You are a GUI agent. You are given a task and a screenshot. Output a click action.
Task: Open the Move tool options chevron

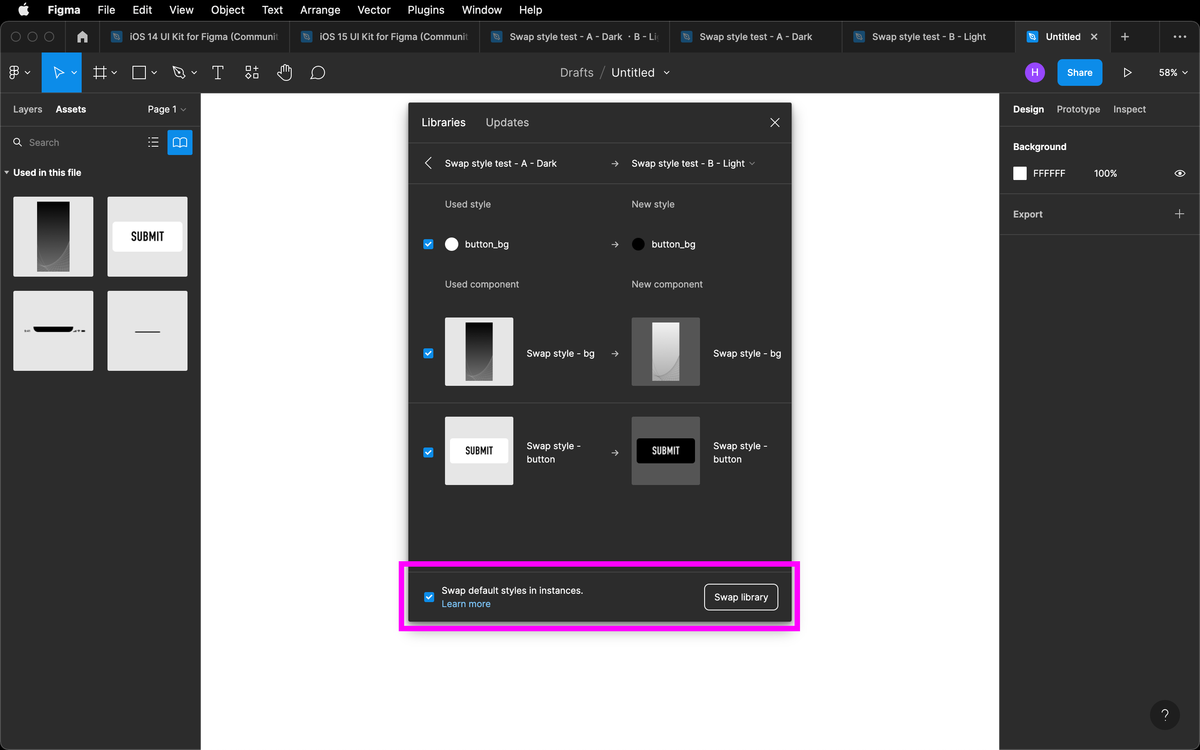click(x=75, y=73)
